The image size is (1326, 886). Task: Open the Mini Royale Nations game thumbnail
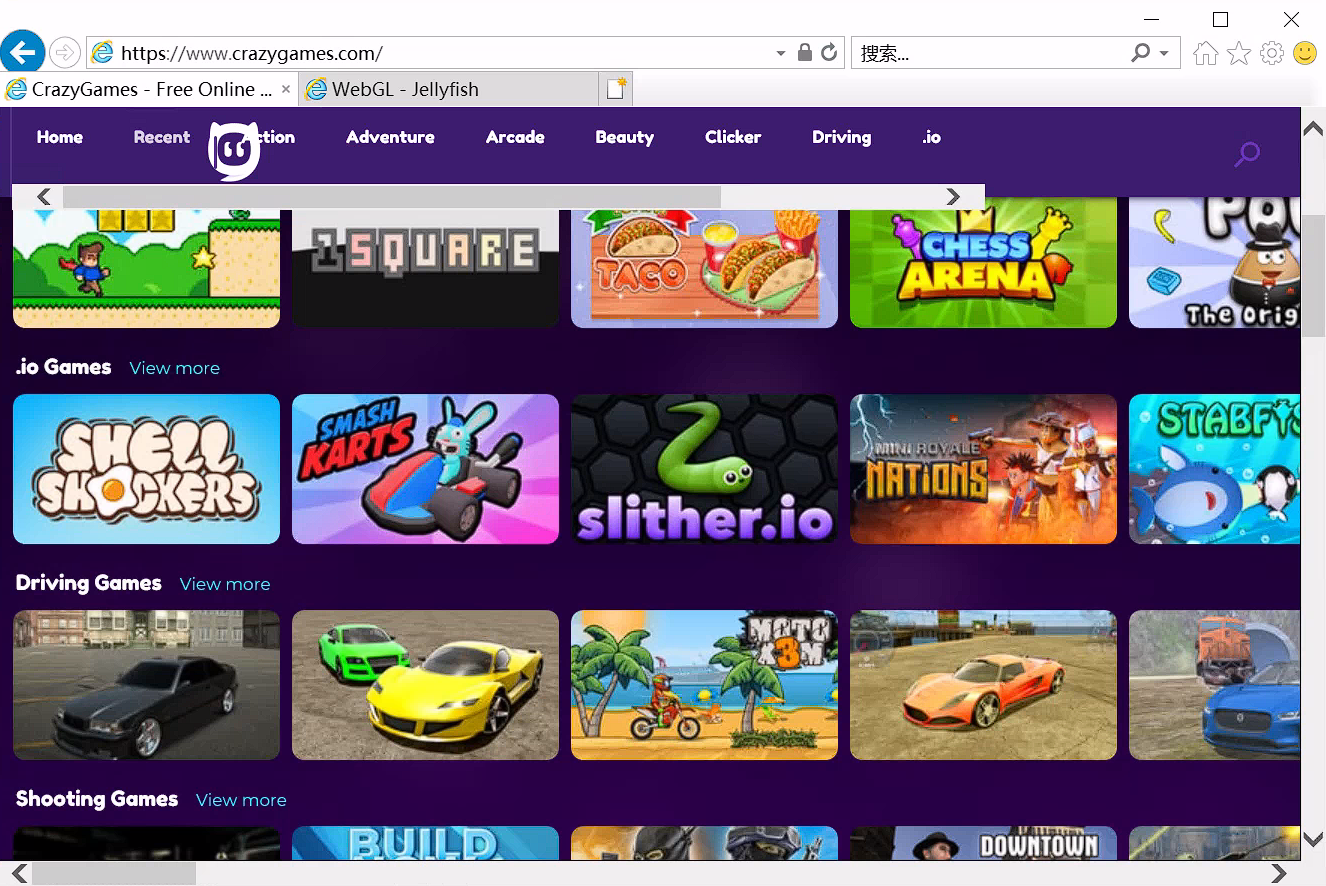point(983,469)
